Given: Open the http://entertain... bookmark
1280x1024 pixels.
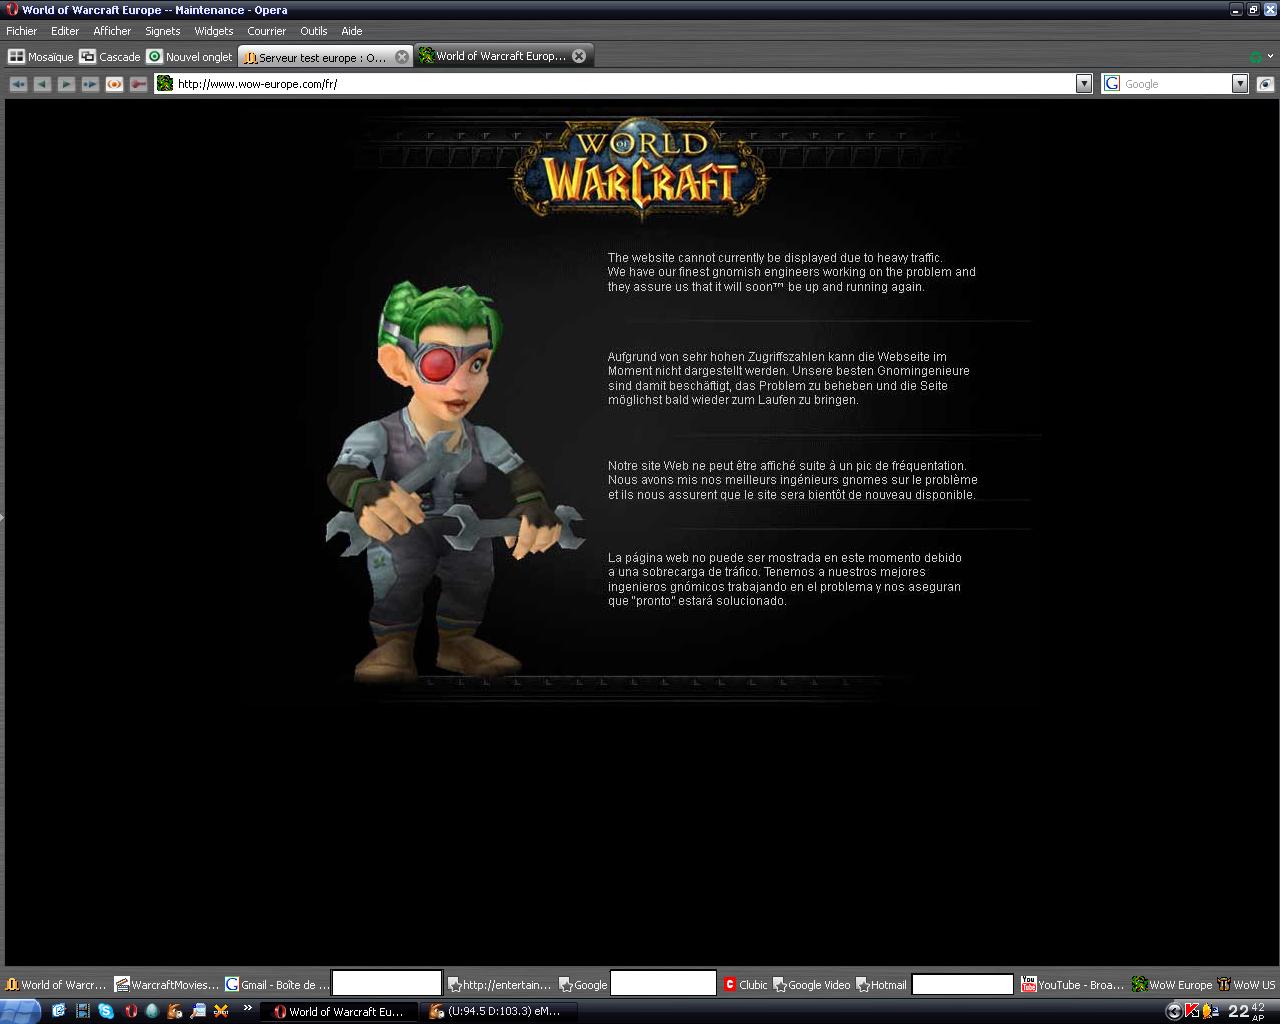Looking at the screenshot, I should point(500,985).
